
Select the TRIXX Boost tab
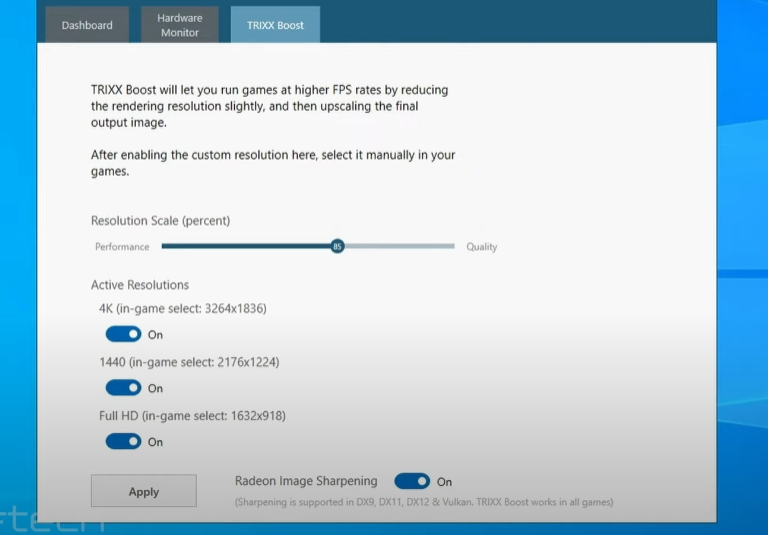(x=275, y=25)
